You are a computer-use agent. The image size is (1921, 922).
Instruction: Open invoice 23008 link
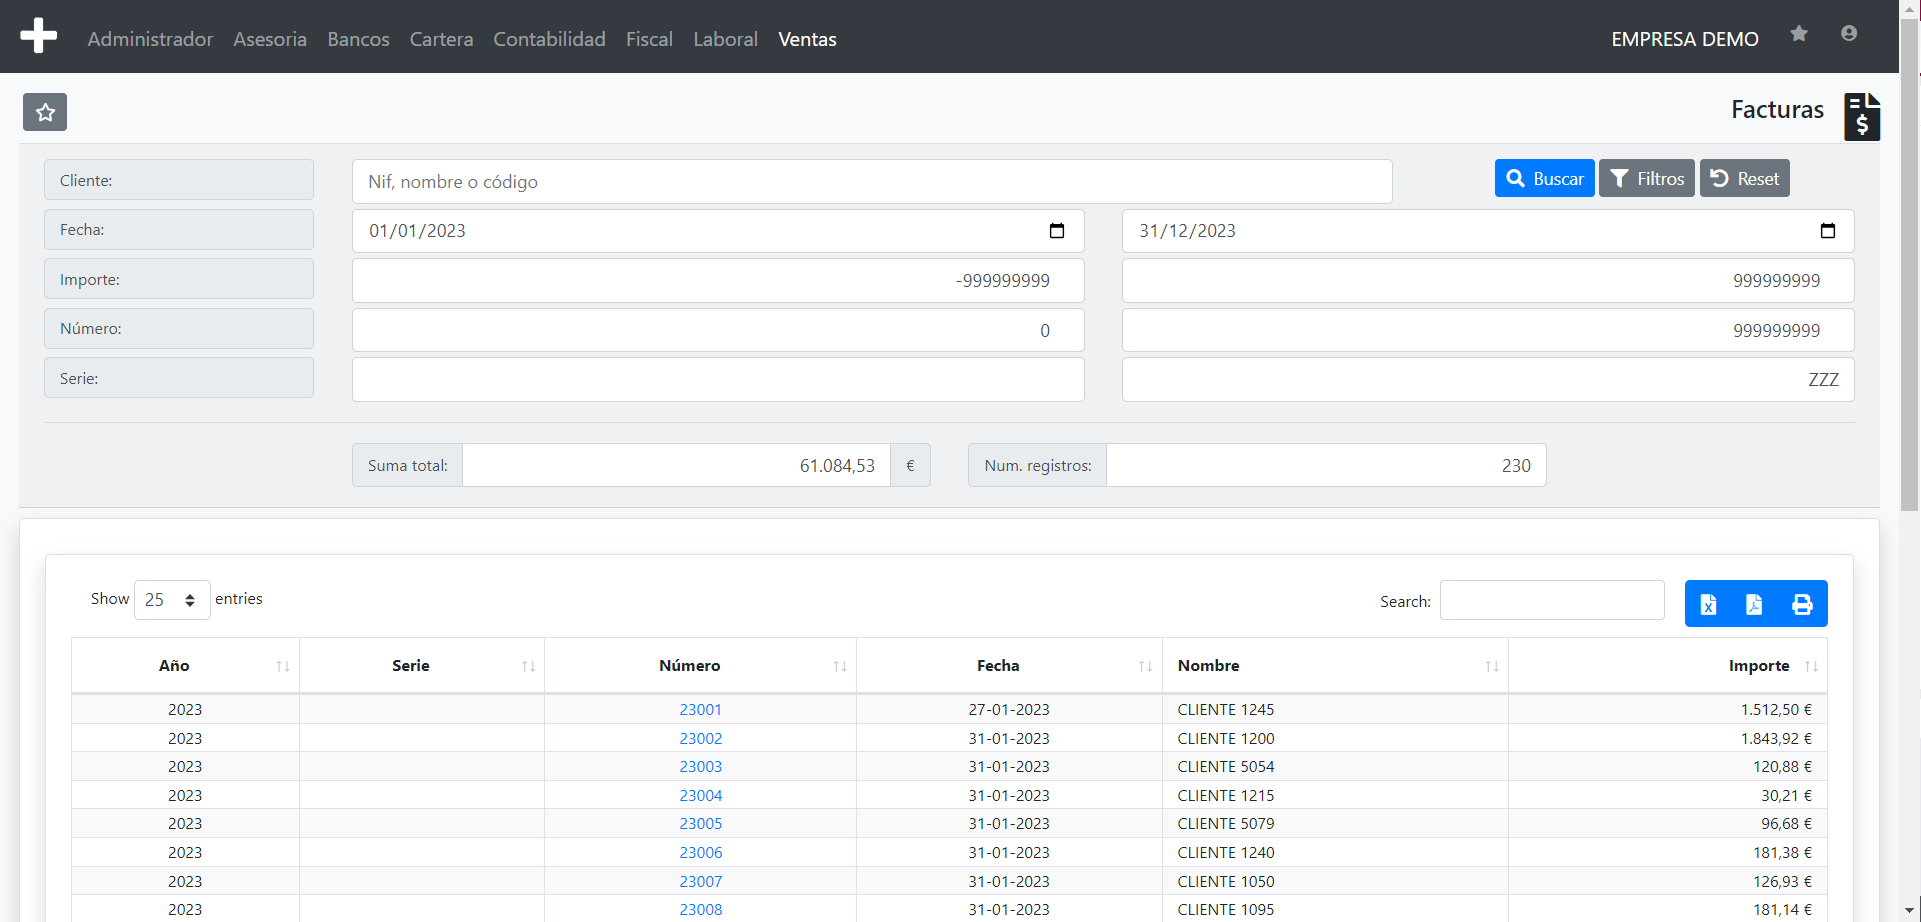tap(700, 909)
